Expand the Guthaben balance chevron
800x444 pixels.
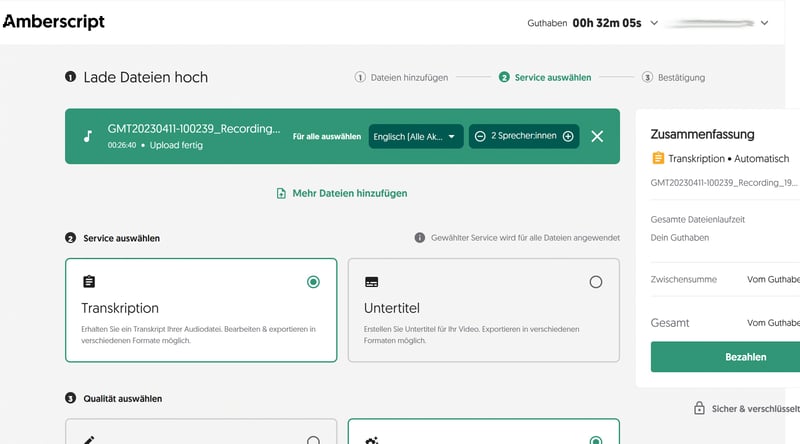(x=654, y=22)
